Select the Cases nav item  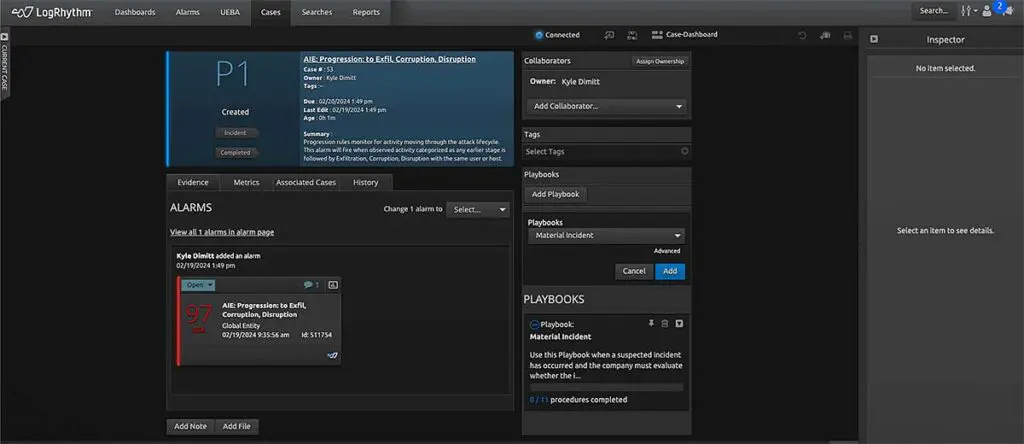270,12
